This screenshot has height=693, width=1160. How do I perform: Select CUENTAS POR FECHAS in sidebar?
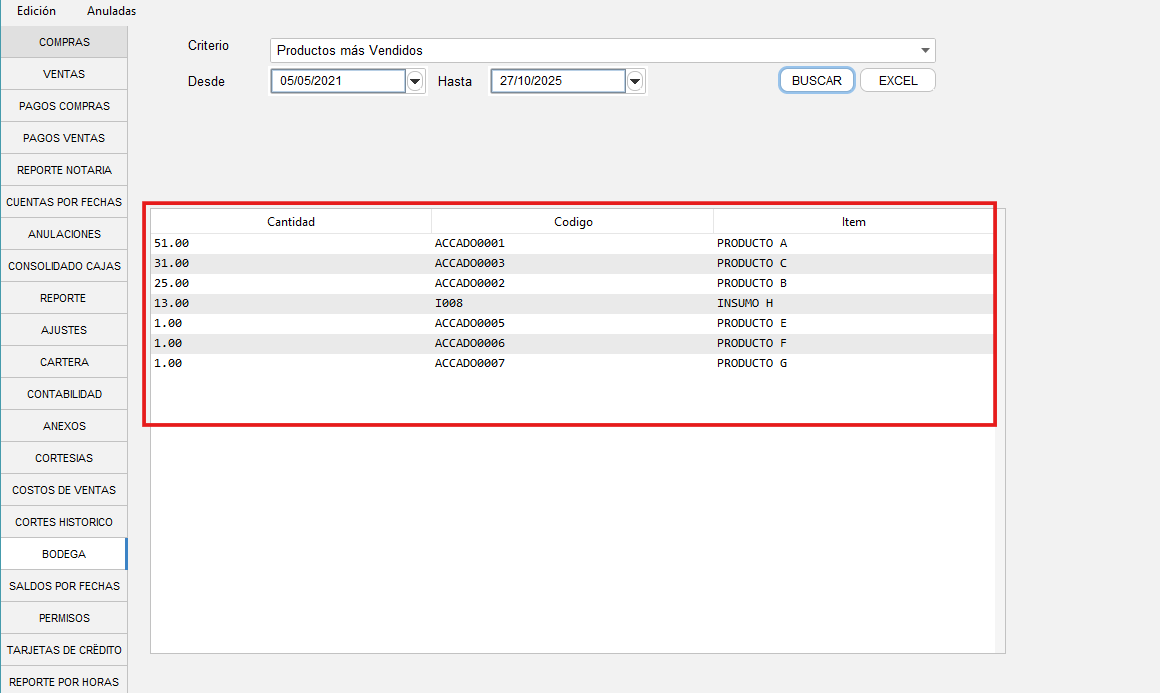coord(64,202)
